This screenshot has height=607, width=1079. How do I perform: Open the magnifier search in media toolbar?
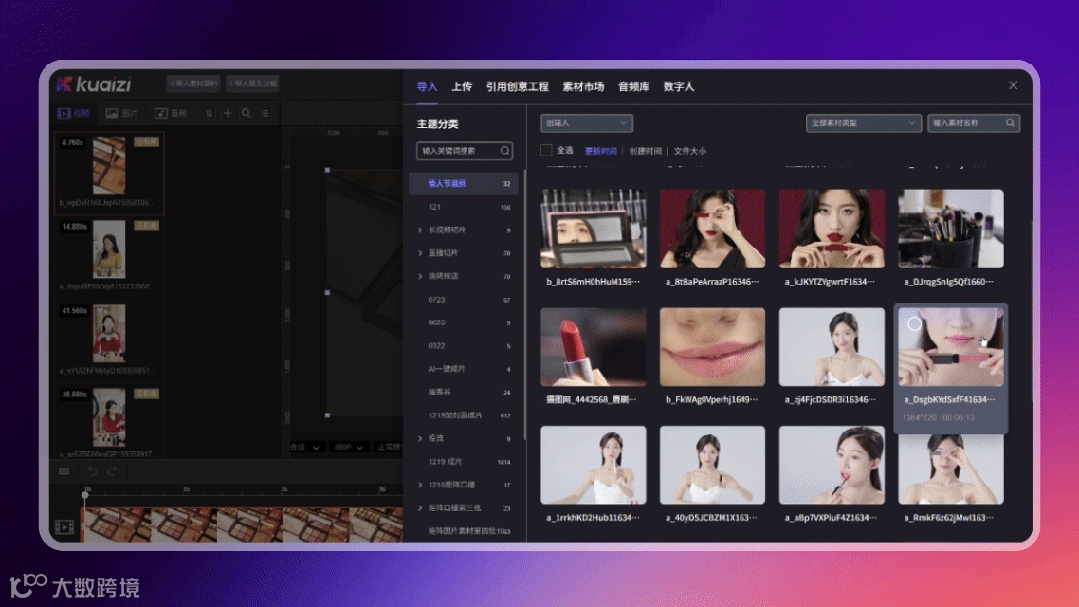[x=246, y=114]
